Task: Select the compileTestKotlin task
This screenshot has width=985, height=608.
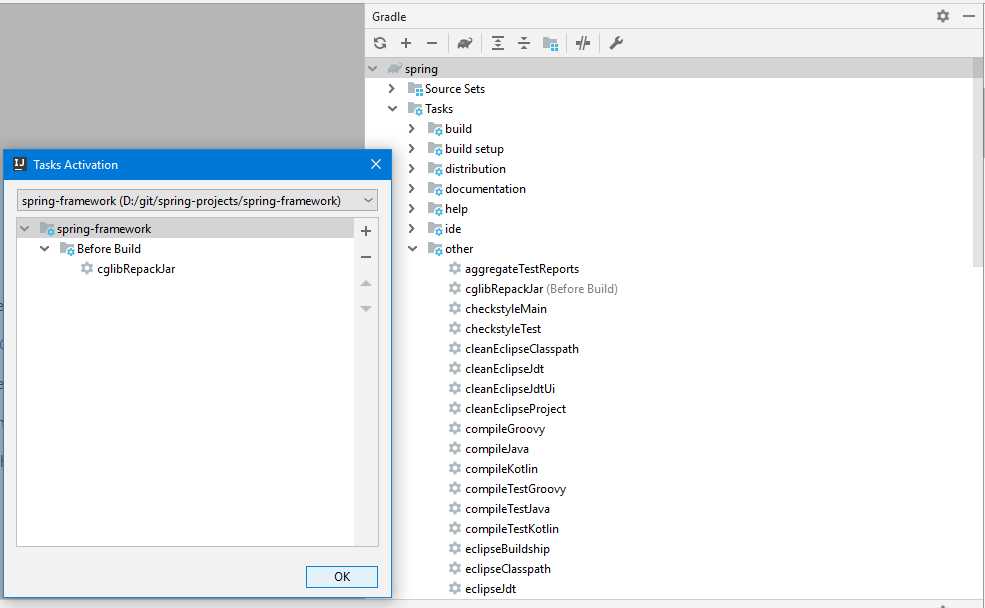Action: (x=512, y=529)
